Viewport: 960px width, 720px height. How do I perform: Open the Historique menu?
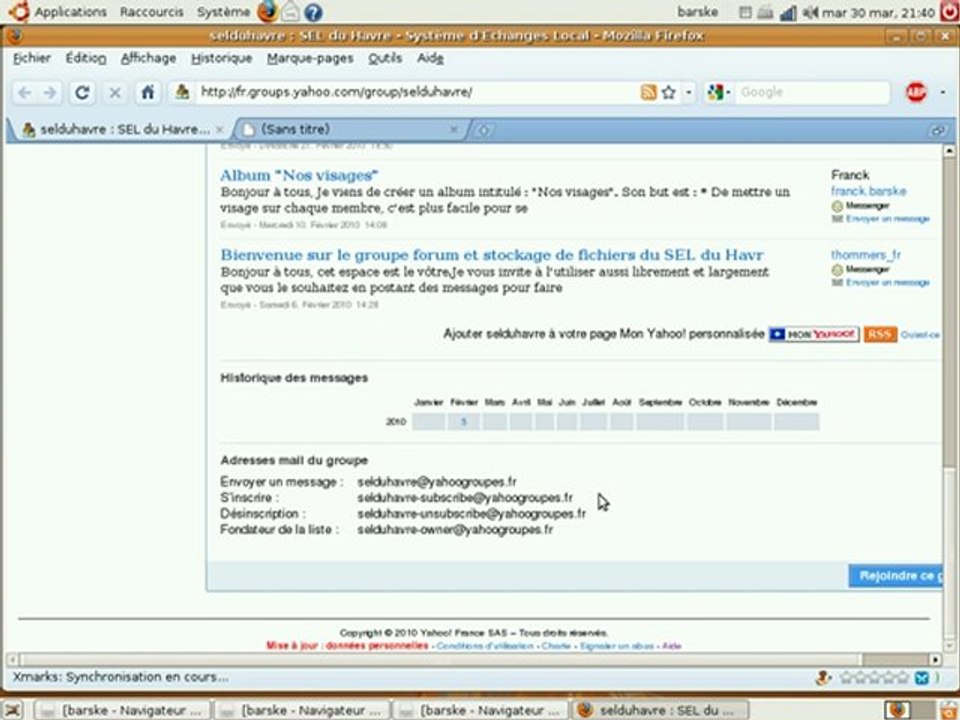(x=222, y=58)
